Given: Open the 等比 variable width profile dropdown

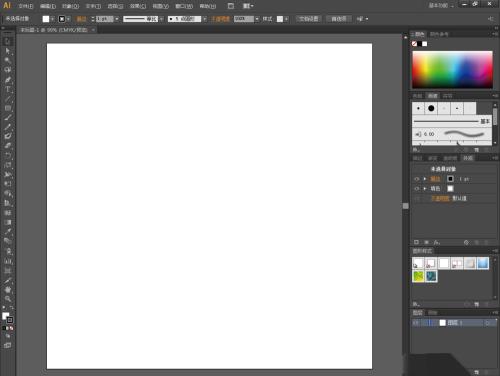Looking at the screenshot, I should click(161, 19).
